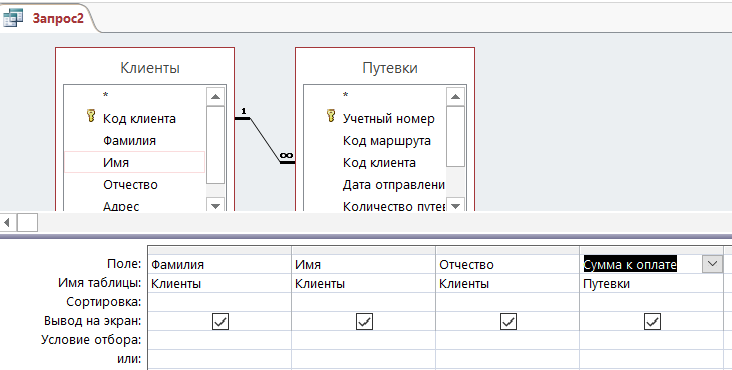732x370 pixels.
Task: Select the Код маршрута field in Путевки
Action: tap(374, 140)
